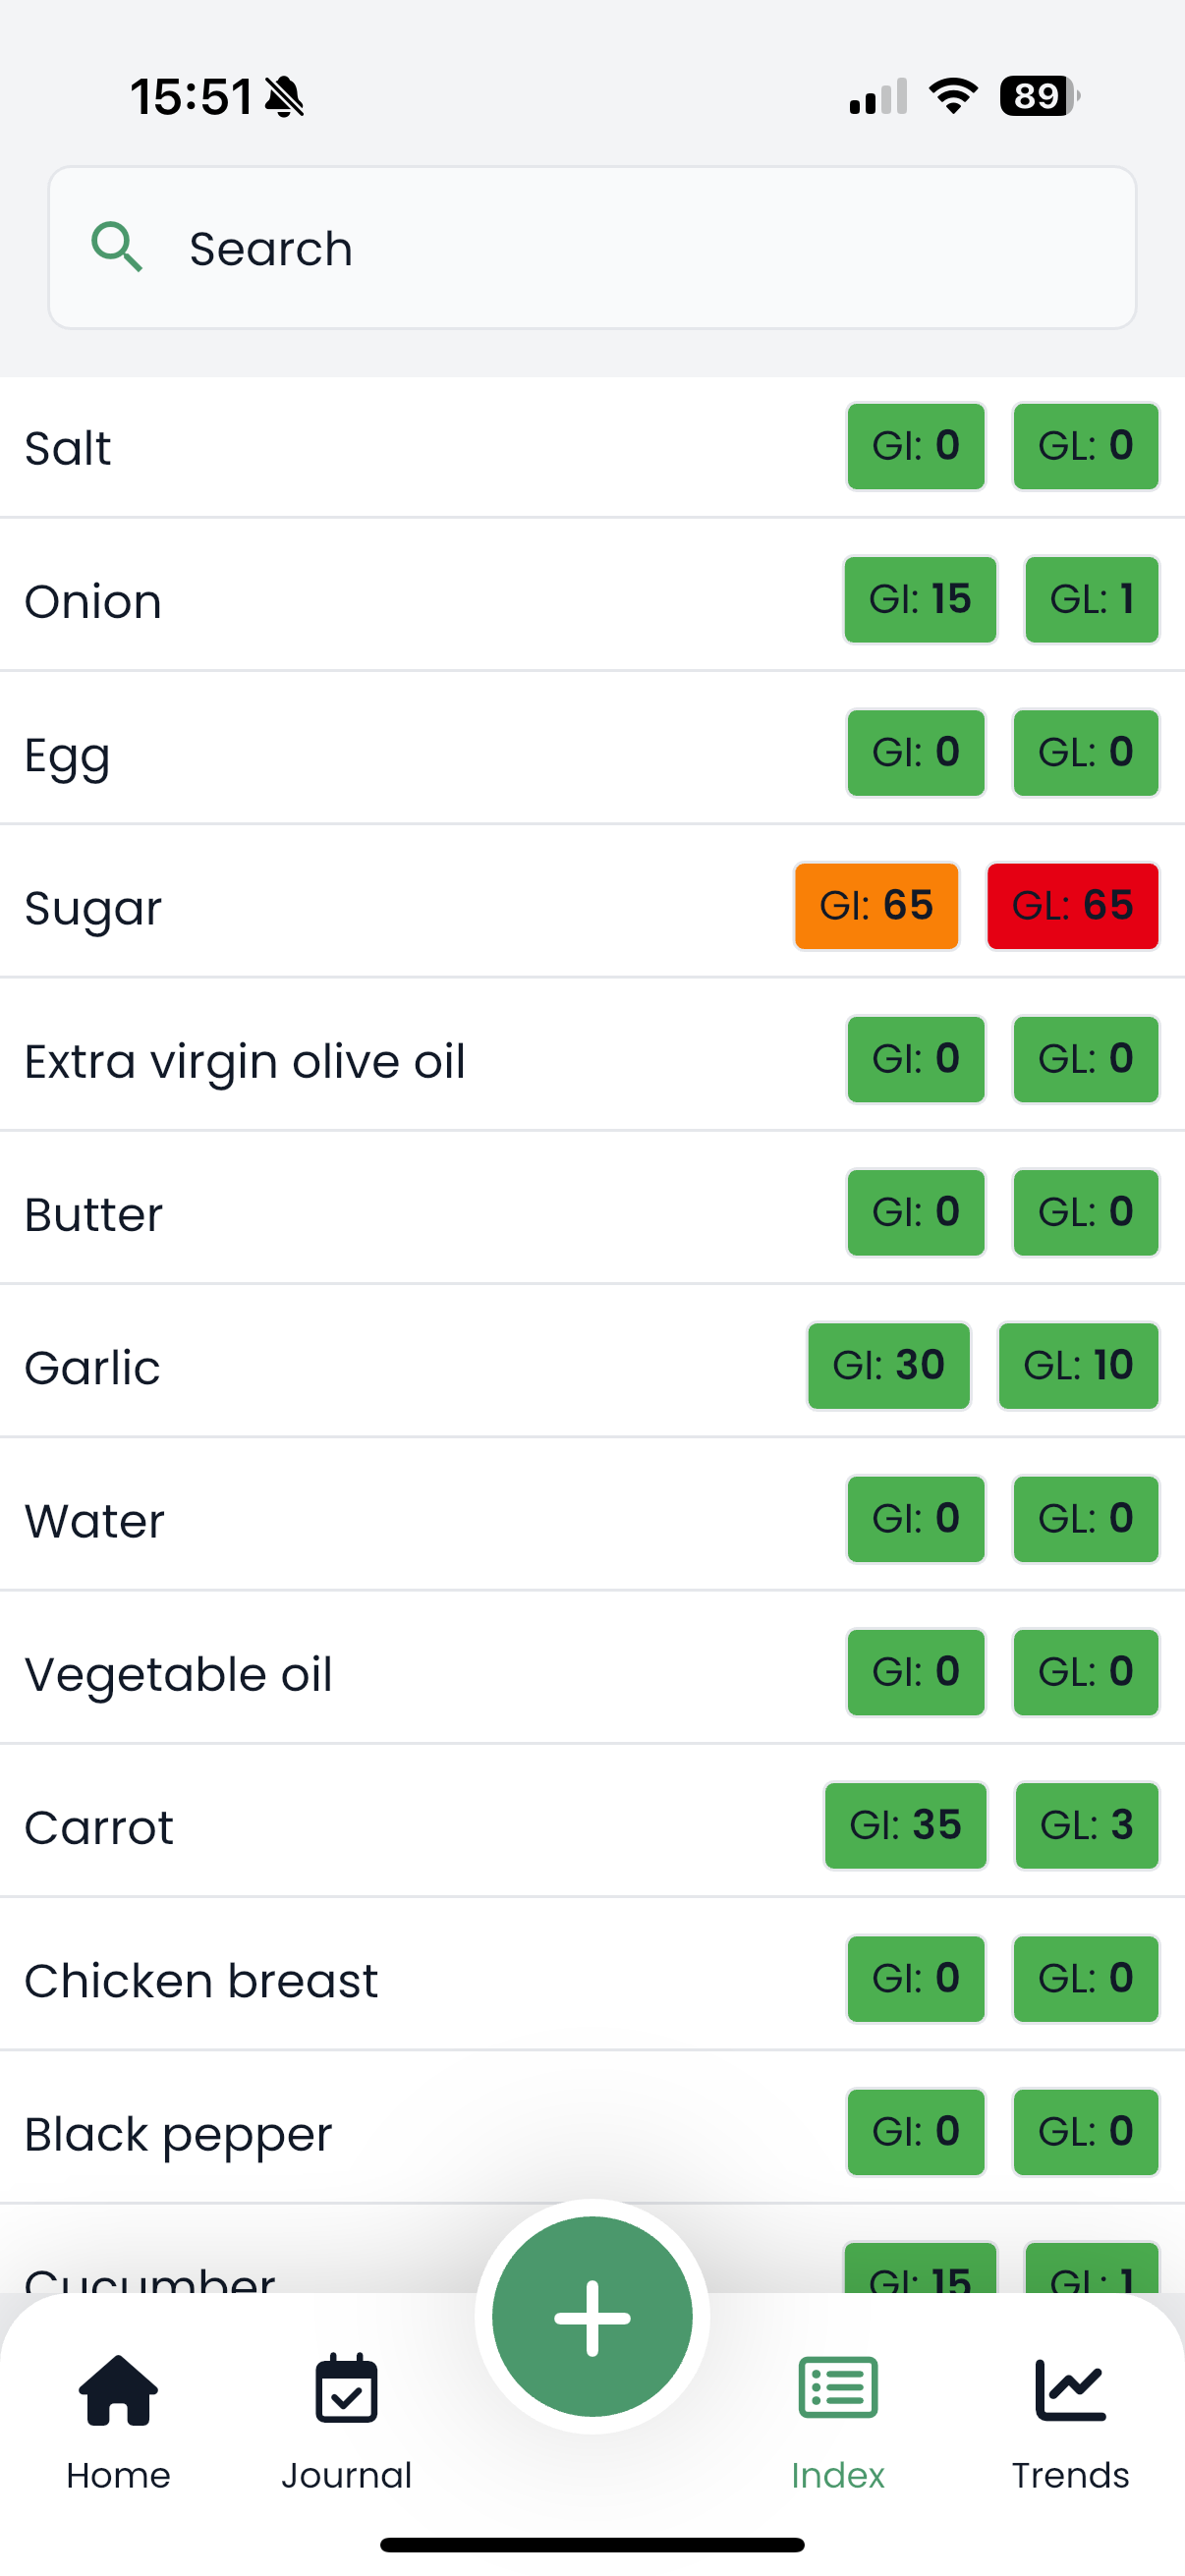Tap Carrot's GI: 35 badge
1185x2576 pixels.
click(905, 1825)
